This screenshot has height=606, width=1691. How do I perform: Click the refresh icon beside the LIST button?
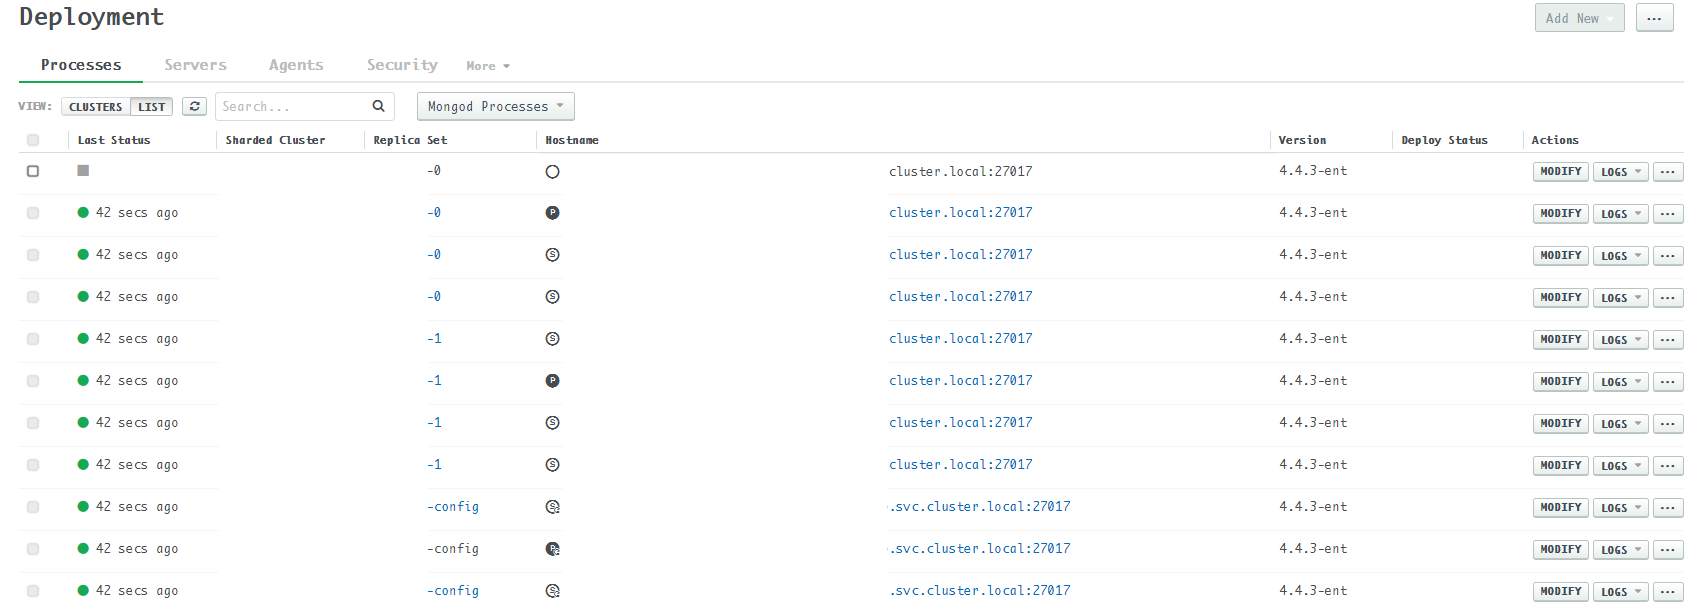[194, 106]
